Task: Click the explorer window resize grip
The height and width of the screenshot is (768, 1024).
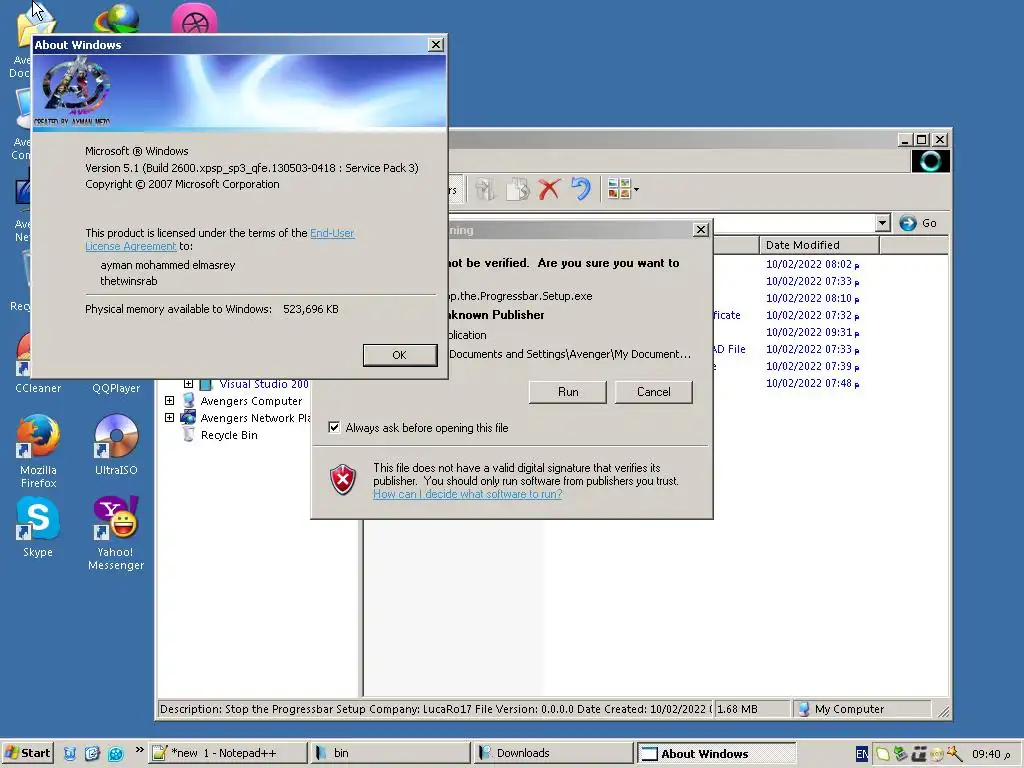Action: click(943, 712)
